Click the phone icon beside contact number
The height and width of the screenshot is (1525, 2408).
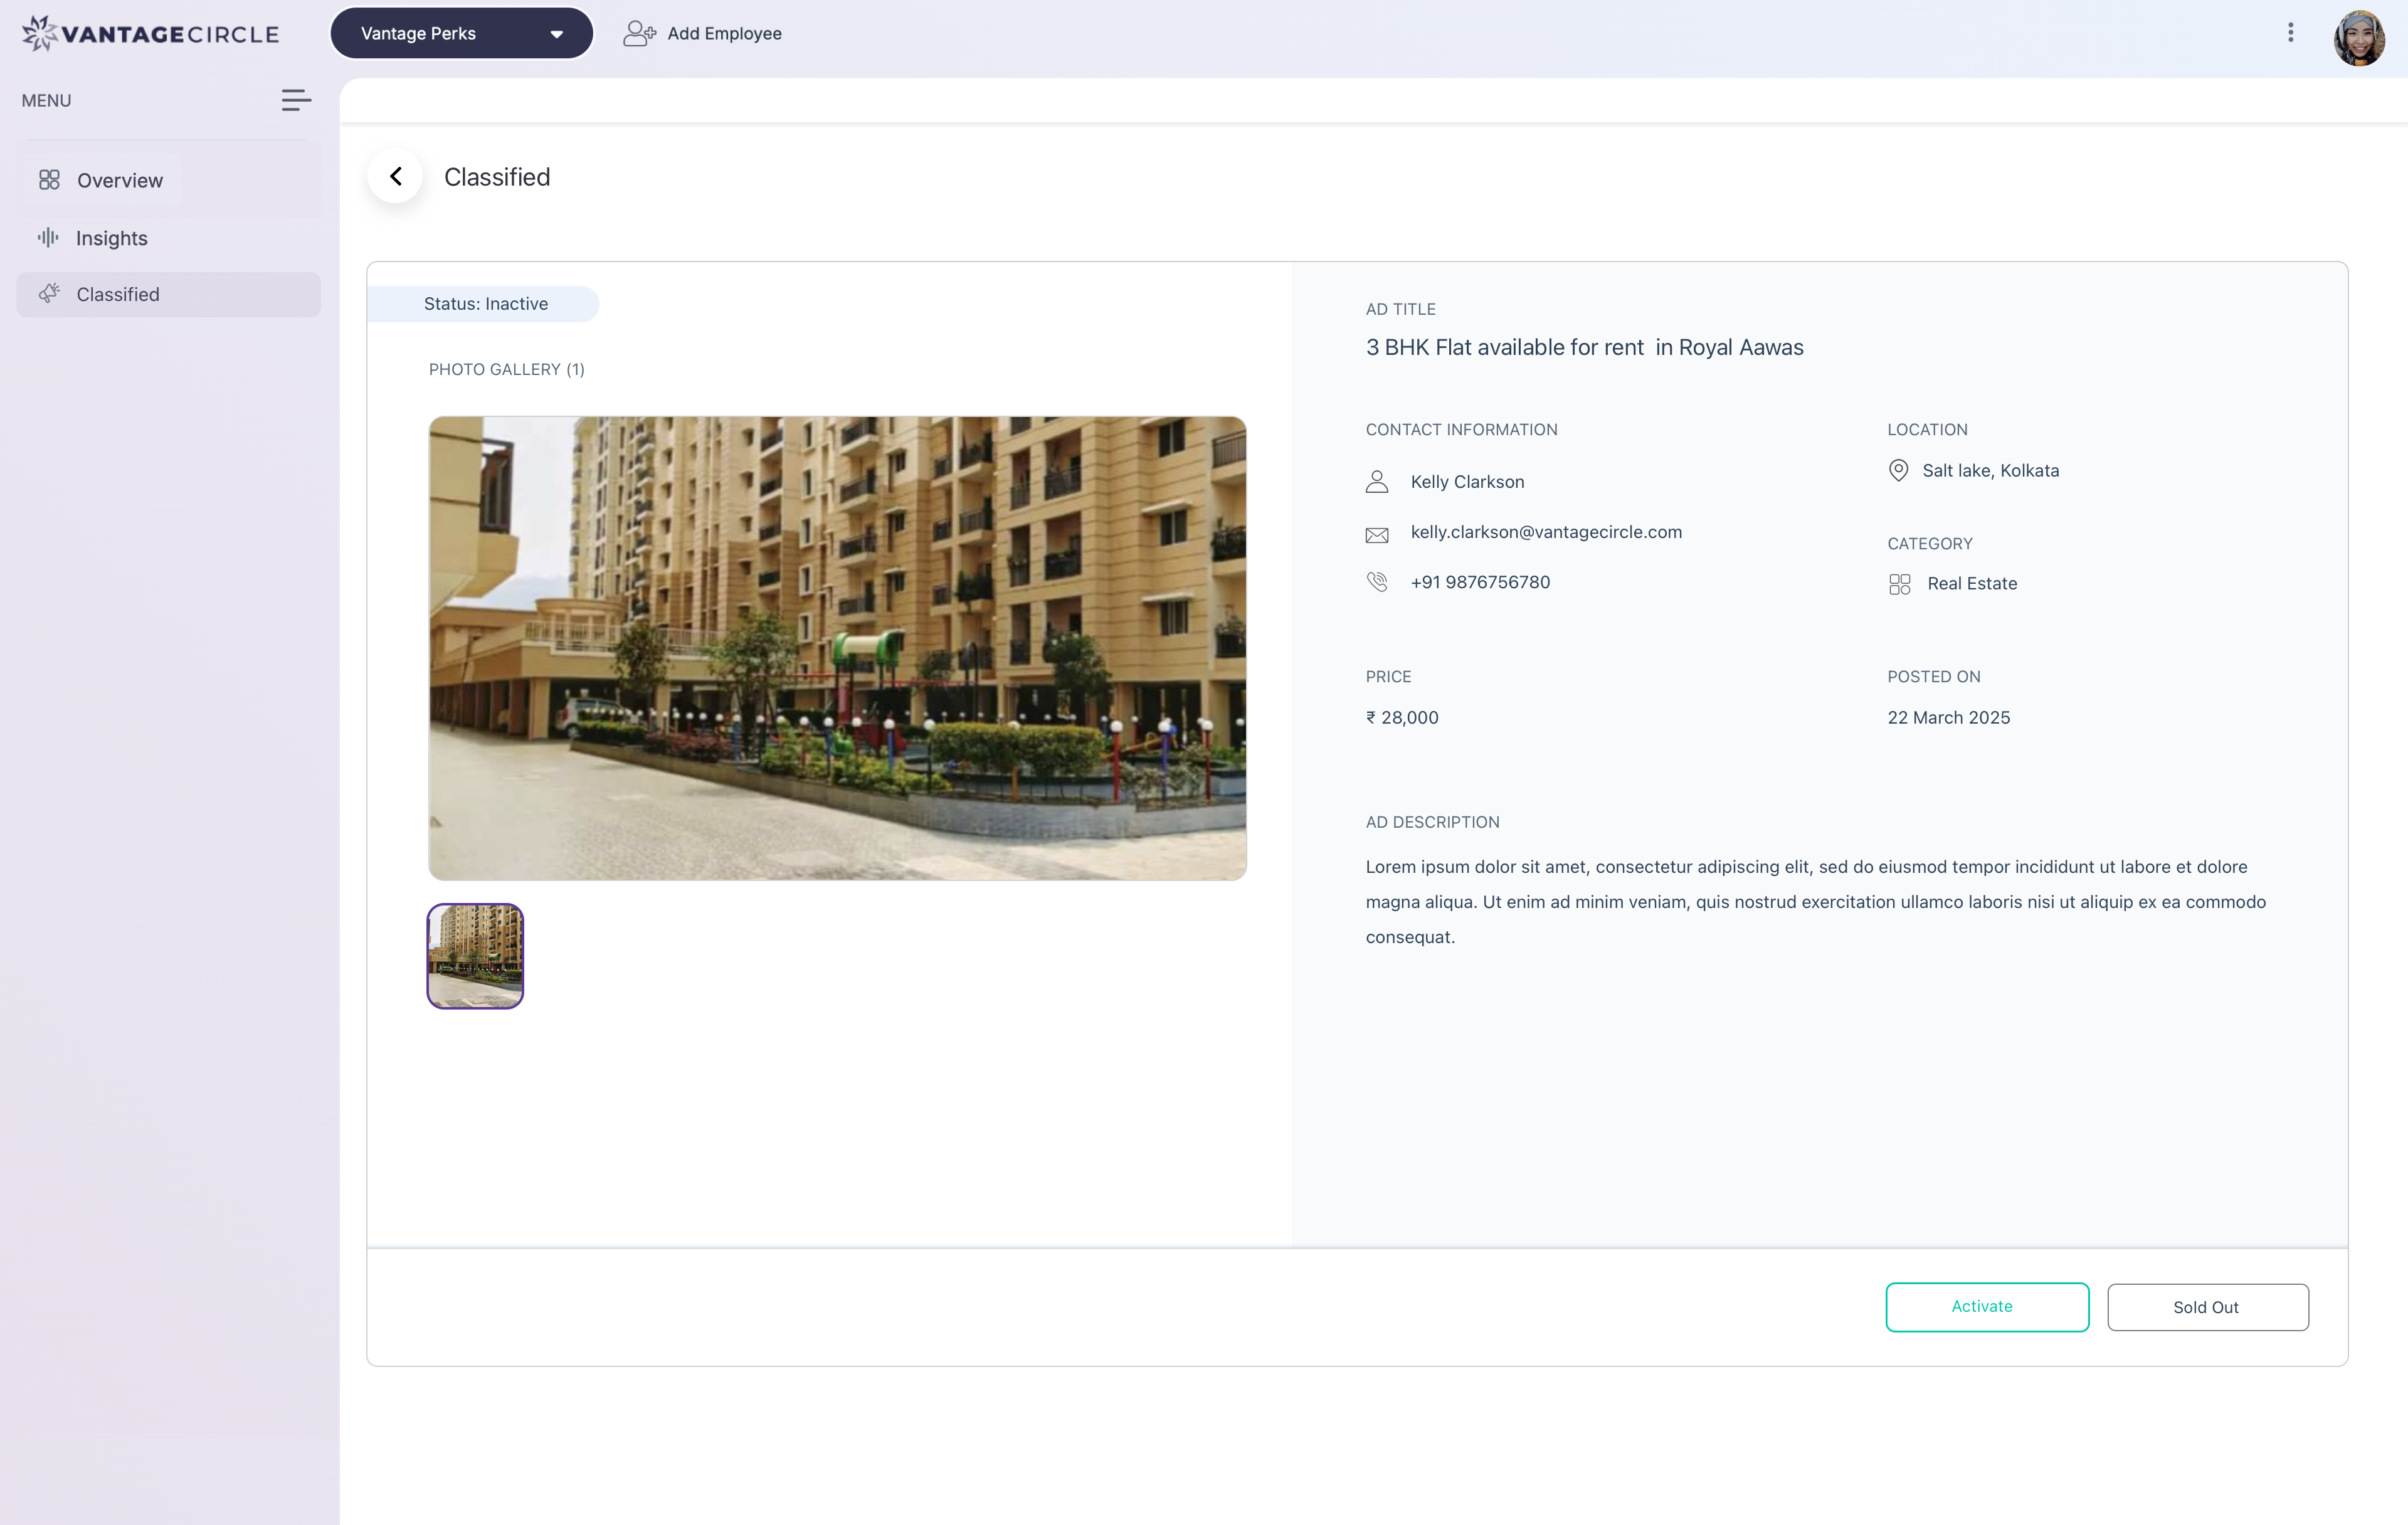coord(1377,582)
